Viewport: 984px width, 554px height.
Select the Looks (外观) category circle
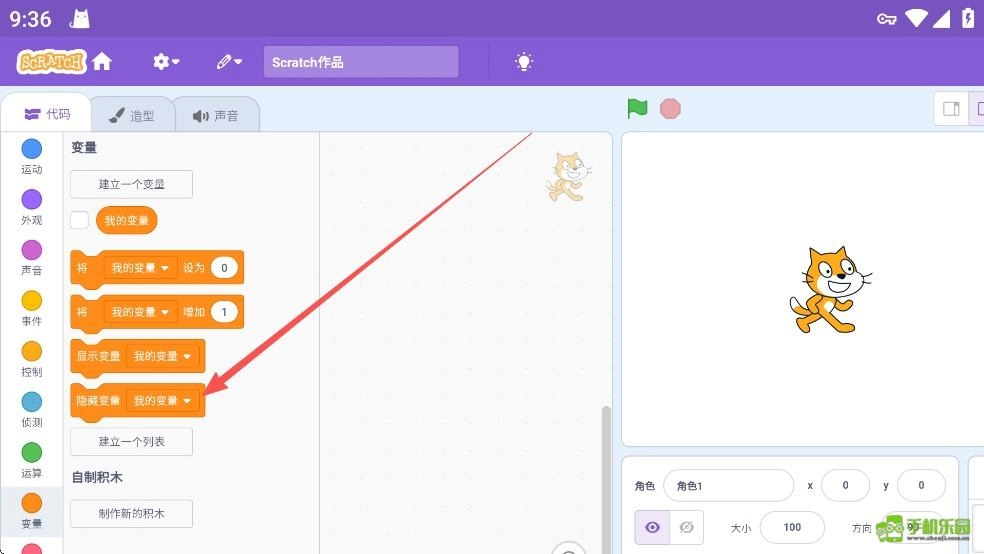32,200
